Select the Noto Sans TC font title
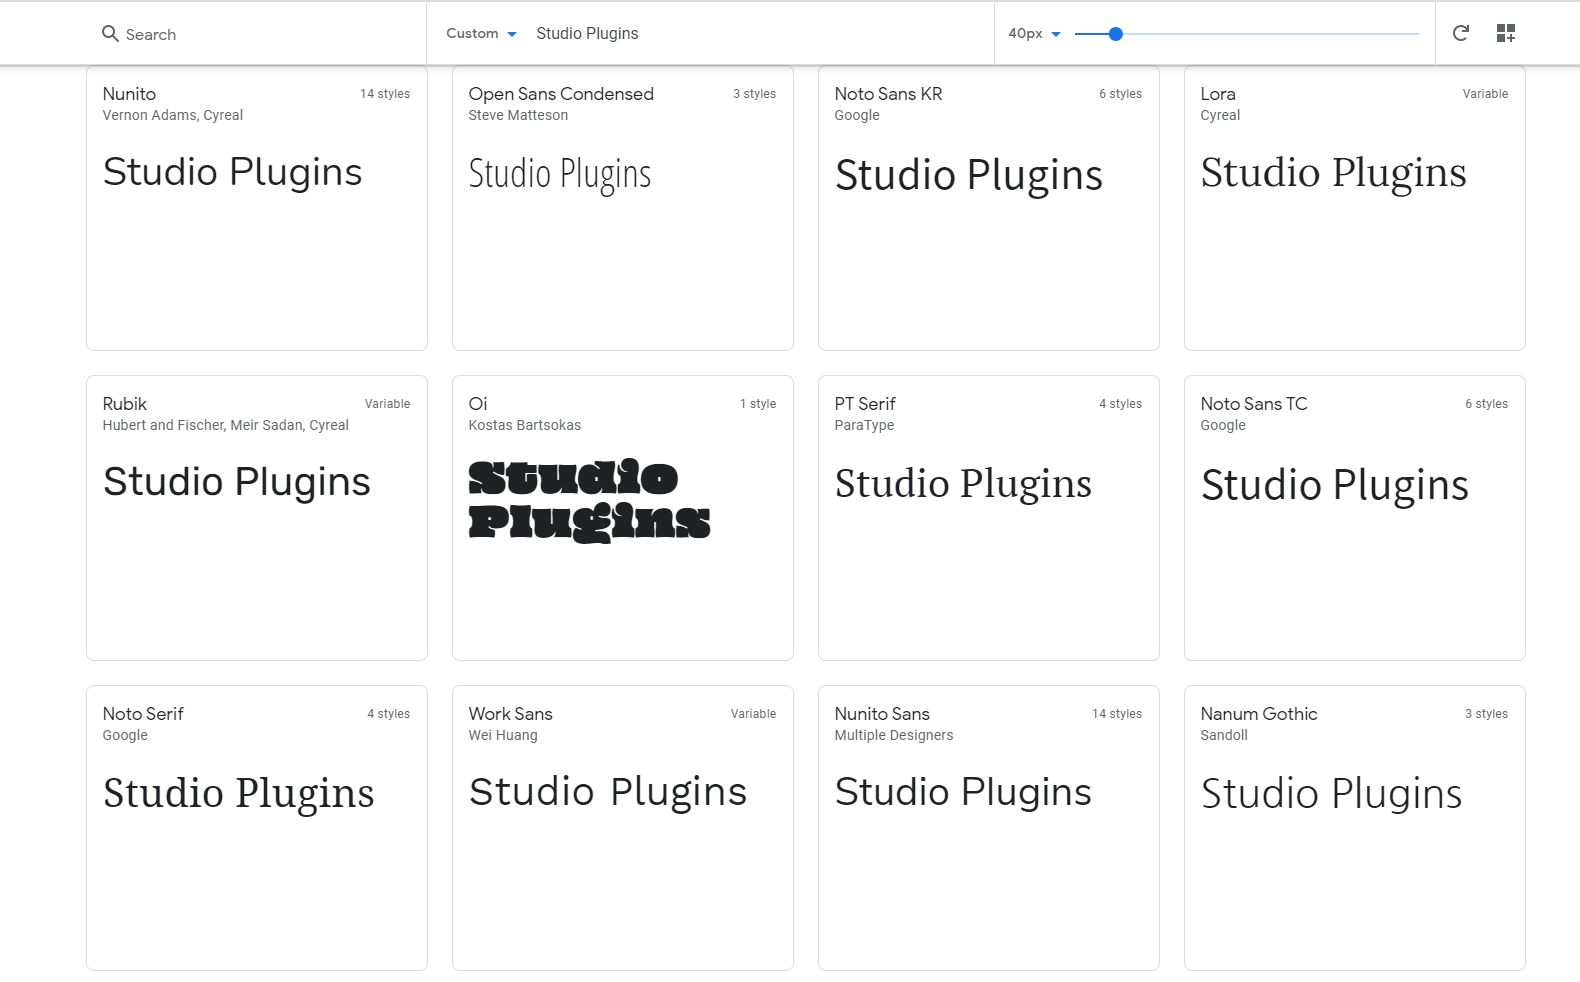 tap(1254, 404)
